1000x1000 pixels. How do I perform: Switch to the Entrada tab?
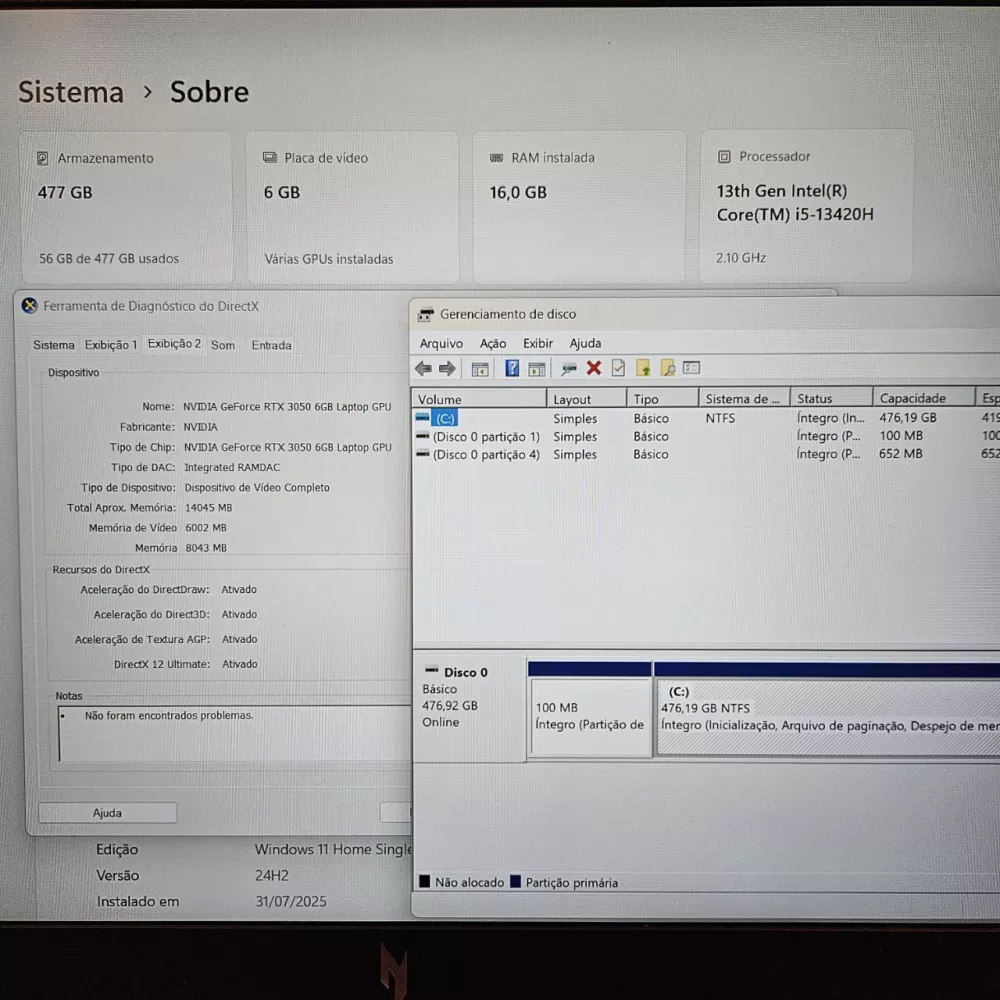pyautogui.click(x=271, y=345)
